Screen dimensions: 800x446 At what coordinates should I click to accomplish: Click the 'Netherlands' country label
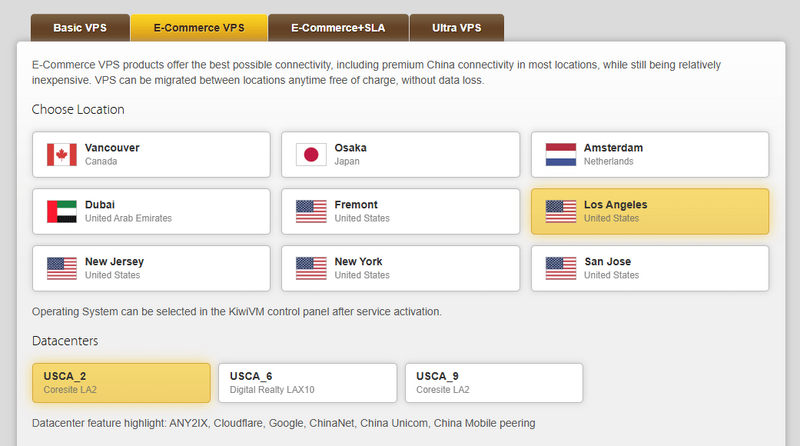pyautogui.click(x=609, y=161)
